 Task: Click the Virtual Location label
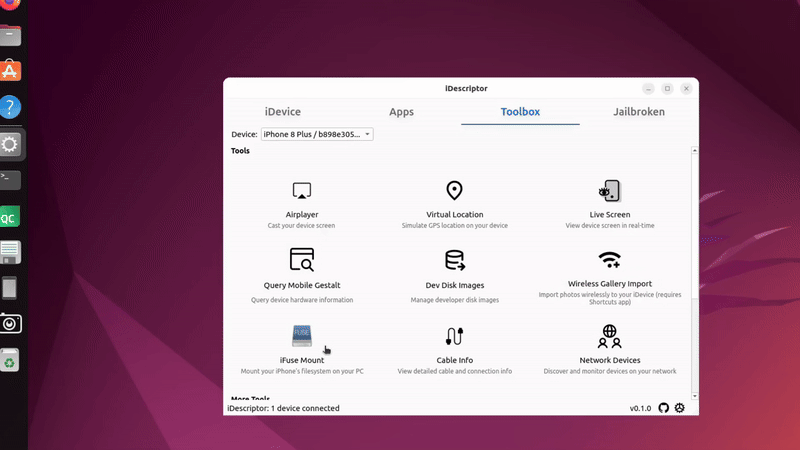click(x=455, y=215)
